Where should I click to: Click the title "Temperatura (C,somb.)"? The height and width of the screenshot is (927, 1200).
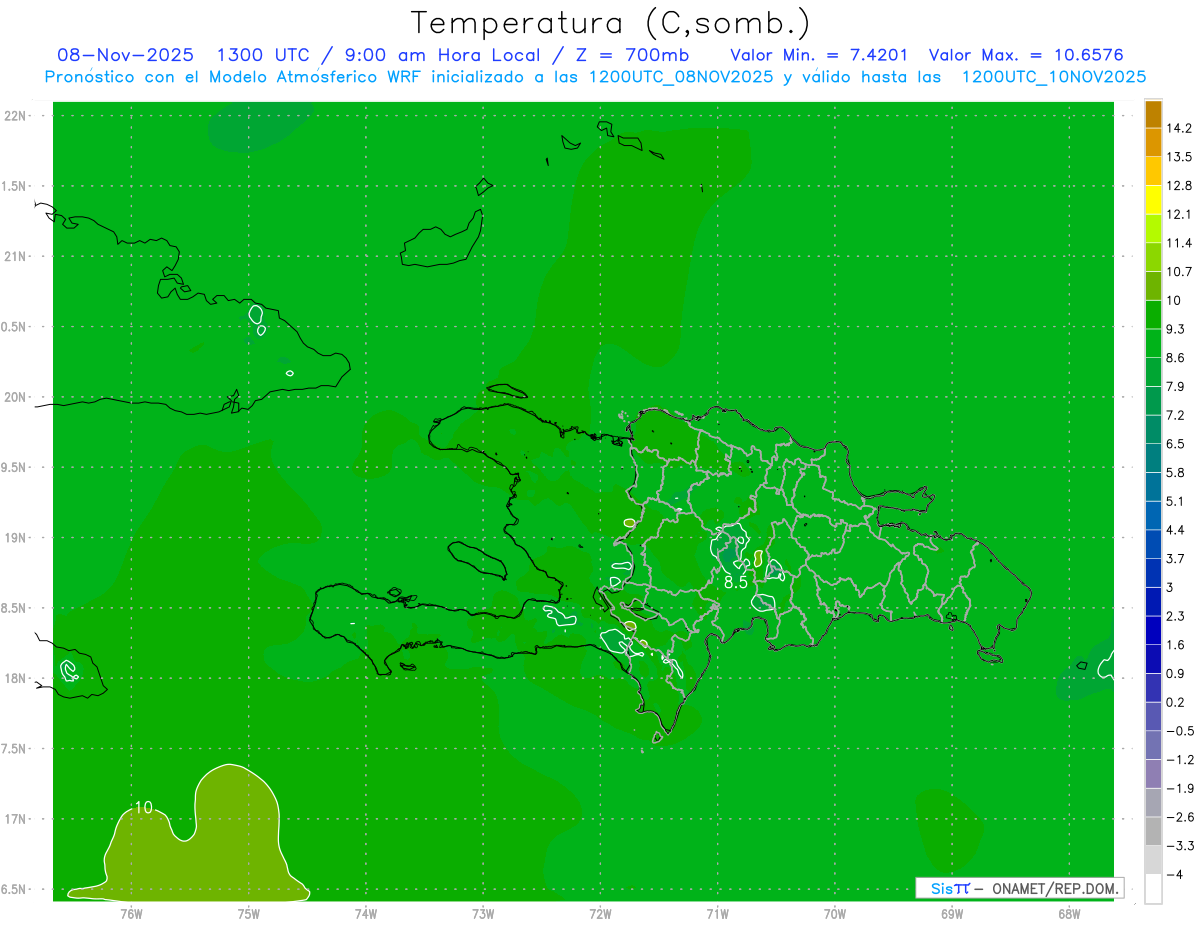(610, 23)
